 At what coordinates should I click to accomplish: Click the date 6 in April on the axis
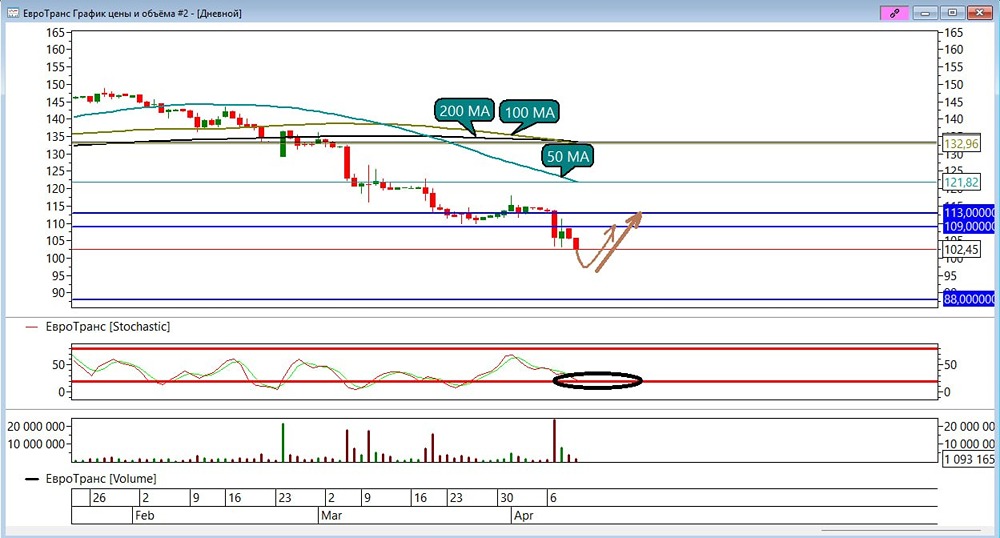(553, 498)
